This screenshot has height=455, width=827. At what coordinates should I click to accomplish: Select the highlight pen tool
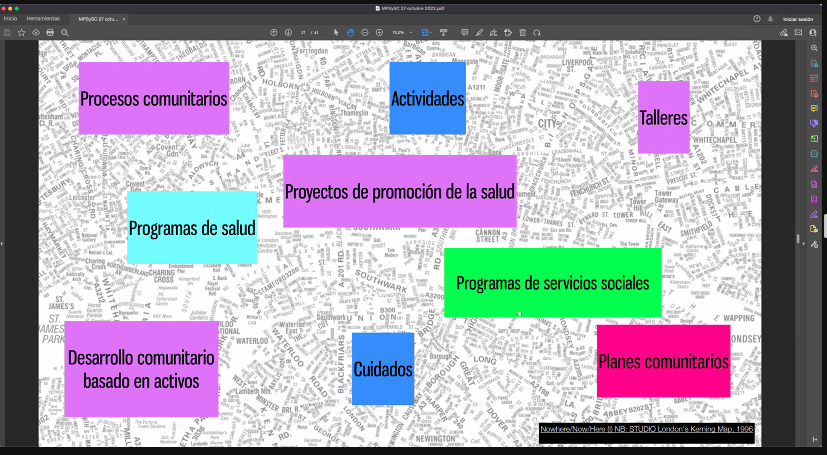[479, 33]
